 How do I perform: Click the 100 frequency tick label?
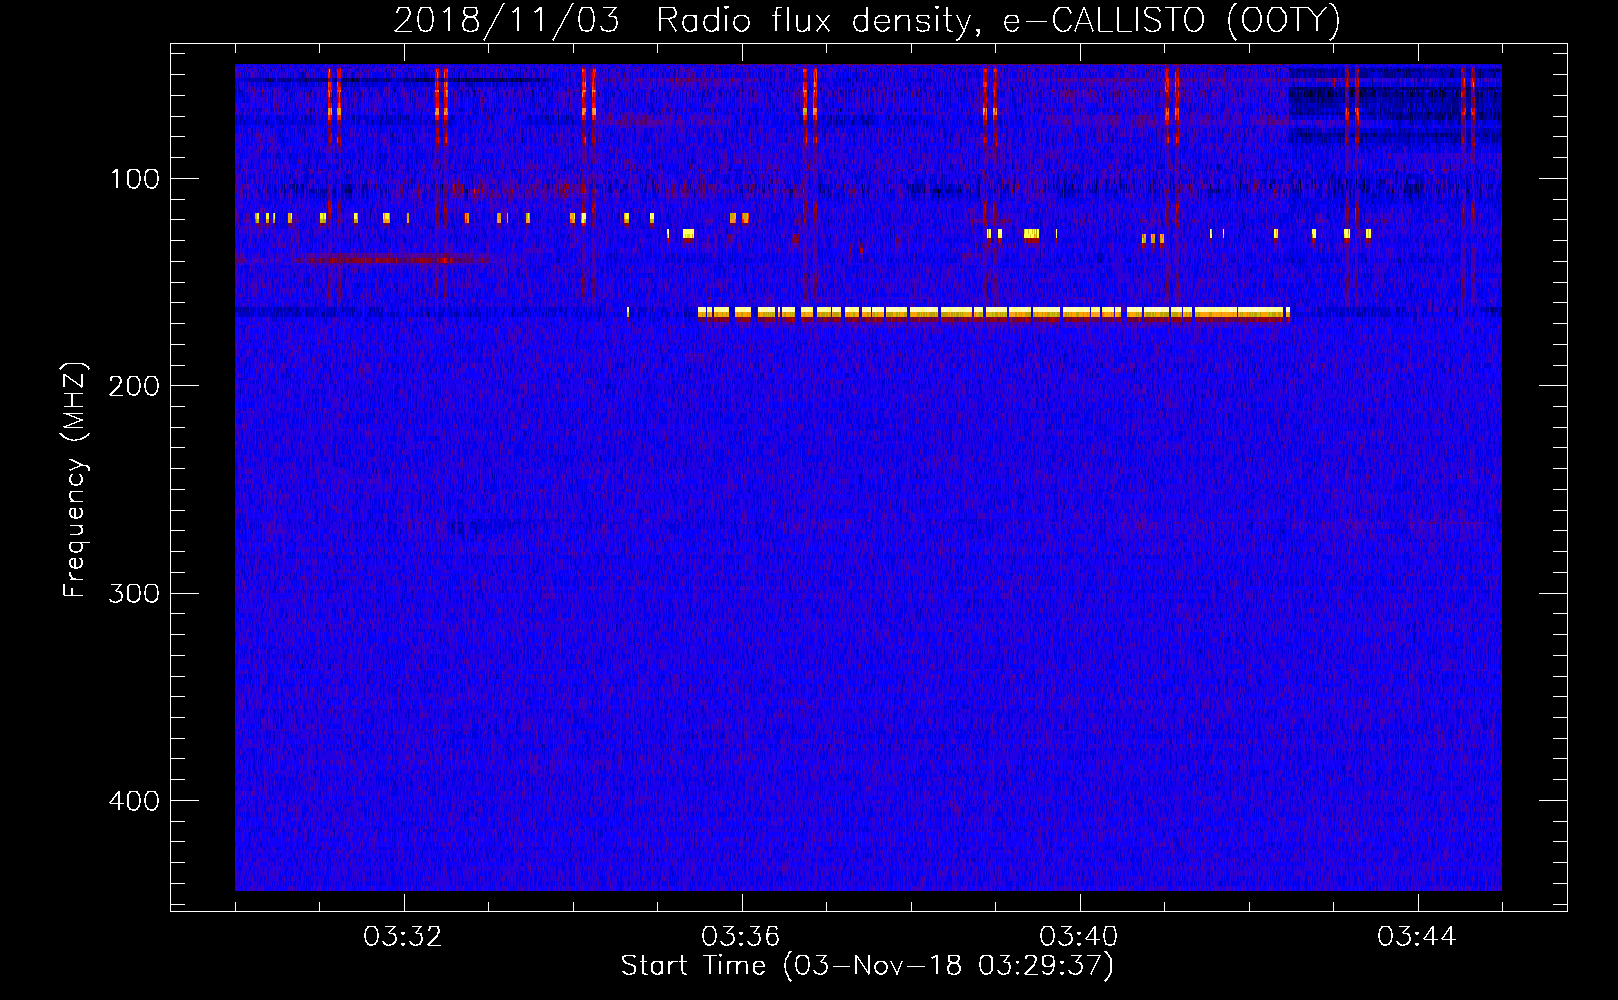(135, 179)
